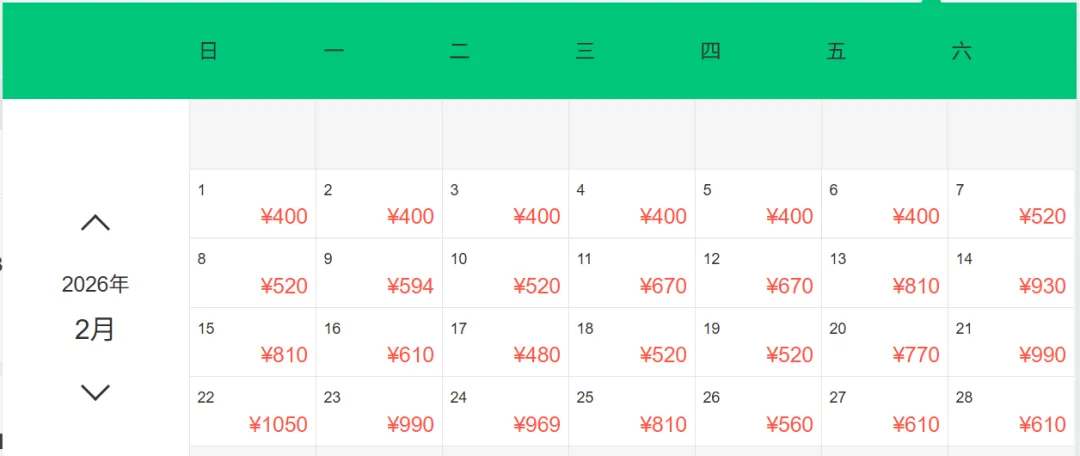Click the 六 Saturday column header
Screen dimensions: 1080x456
[962, 52]
